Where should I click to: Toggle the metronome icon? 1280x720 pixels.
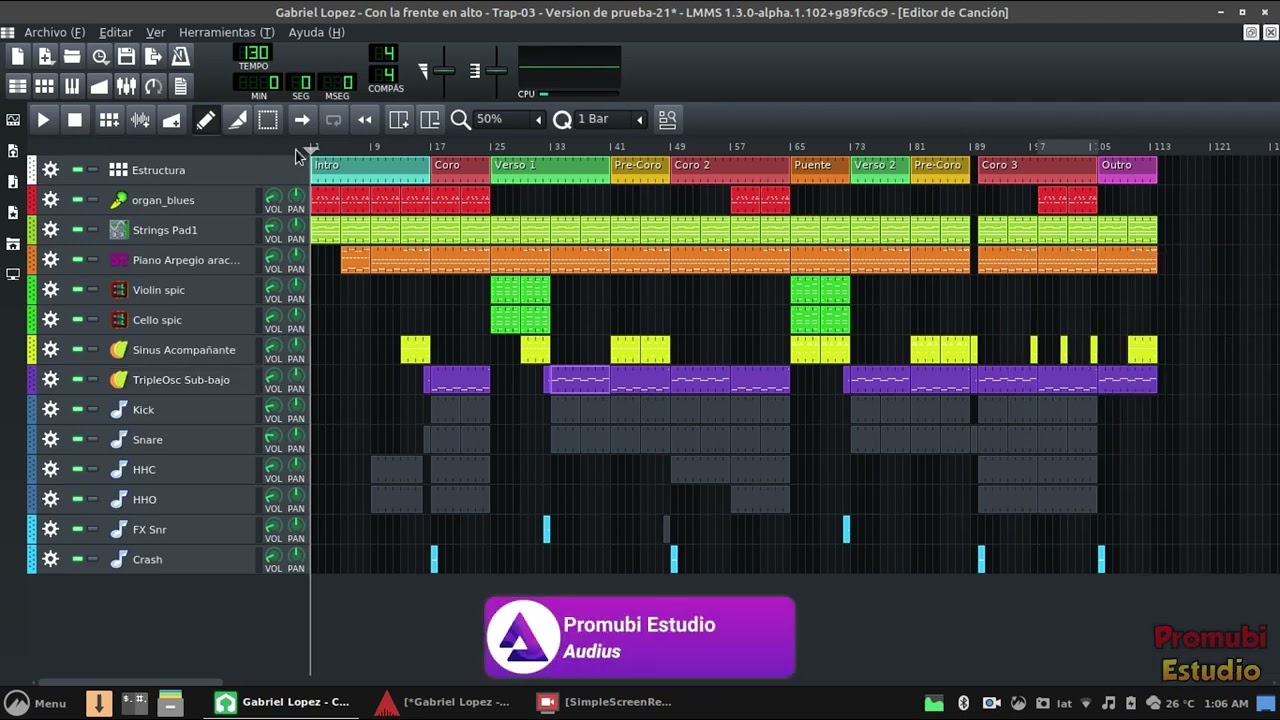click(x=180, y=57)
